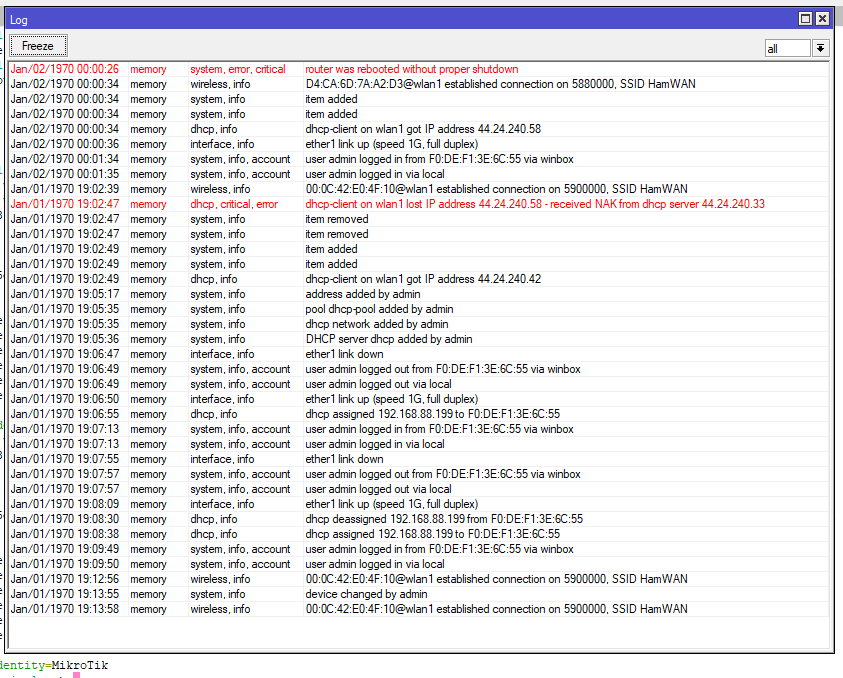This screenshot has width=843, height=678.
Task: Select the 19:06:47 'ether1 link down' entry
Action: click(344, 354)
